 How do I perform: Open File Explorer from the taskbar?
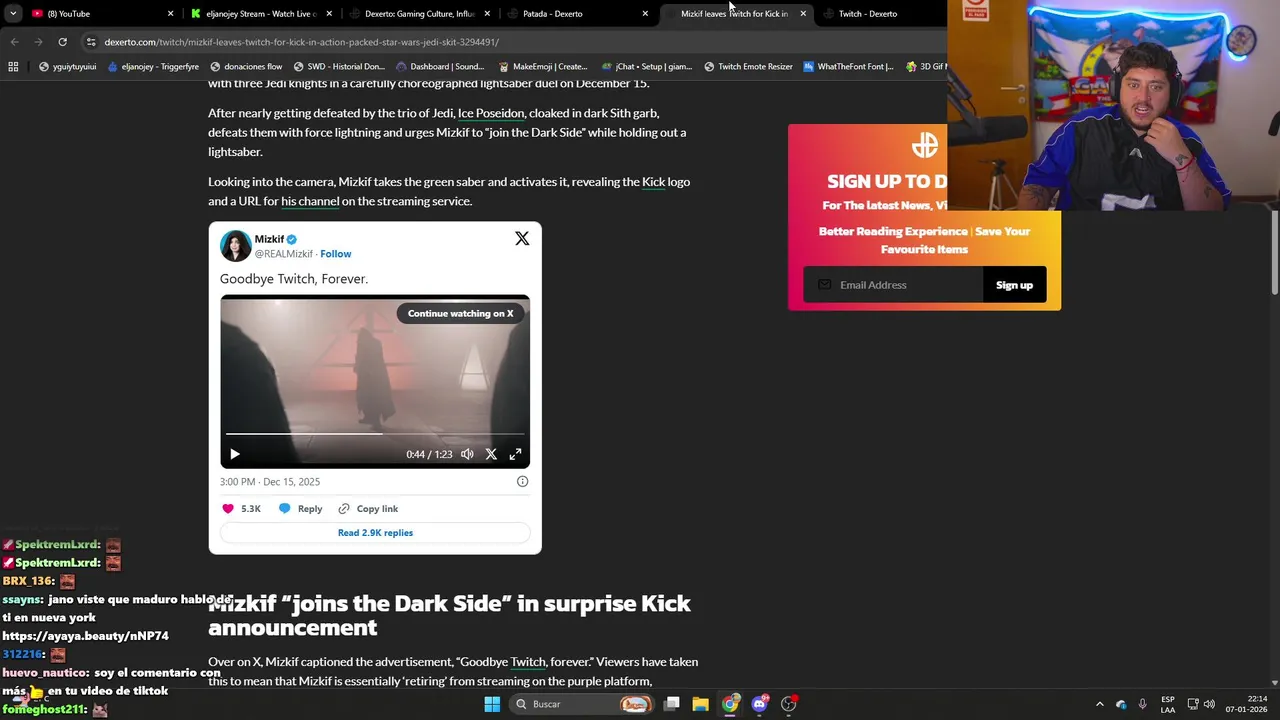click(701, 704)
